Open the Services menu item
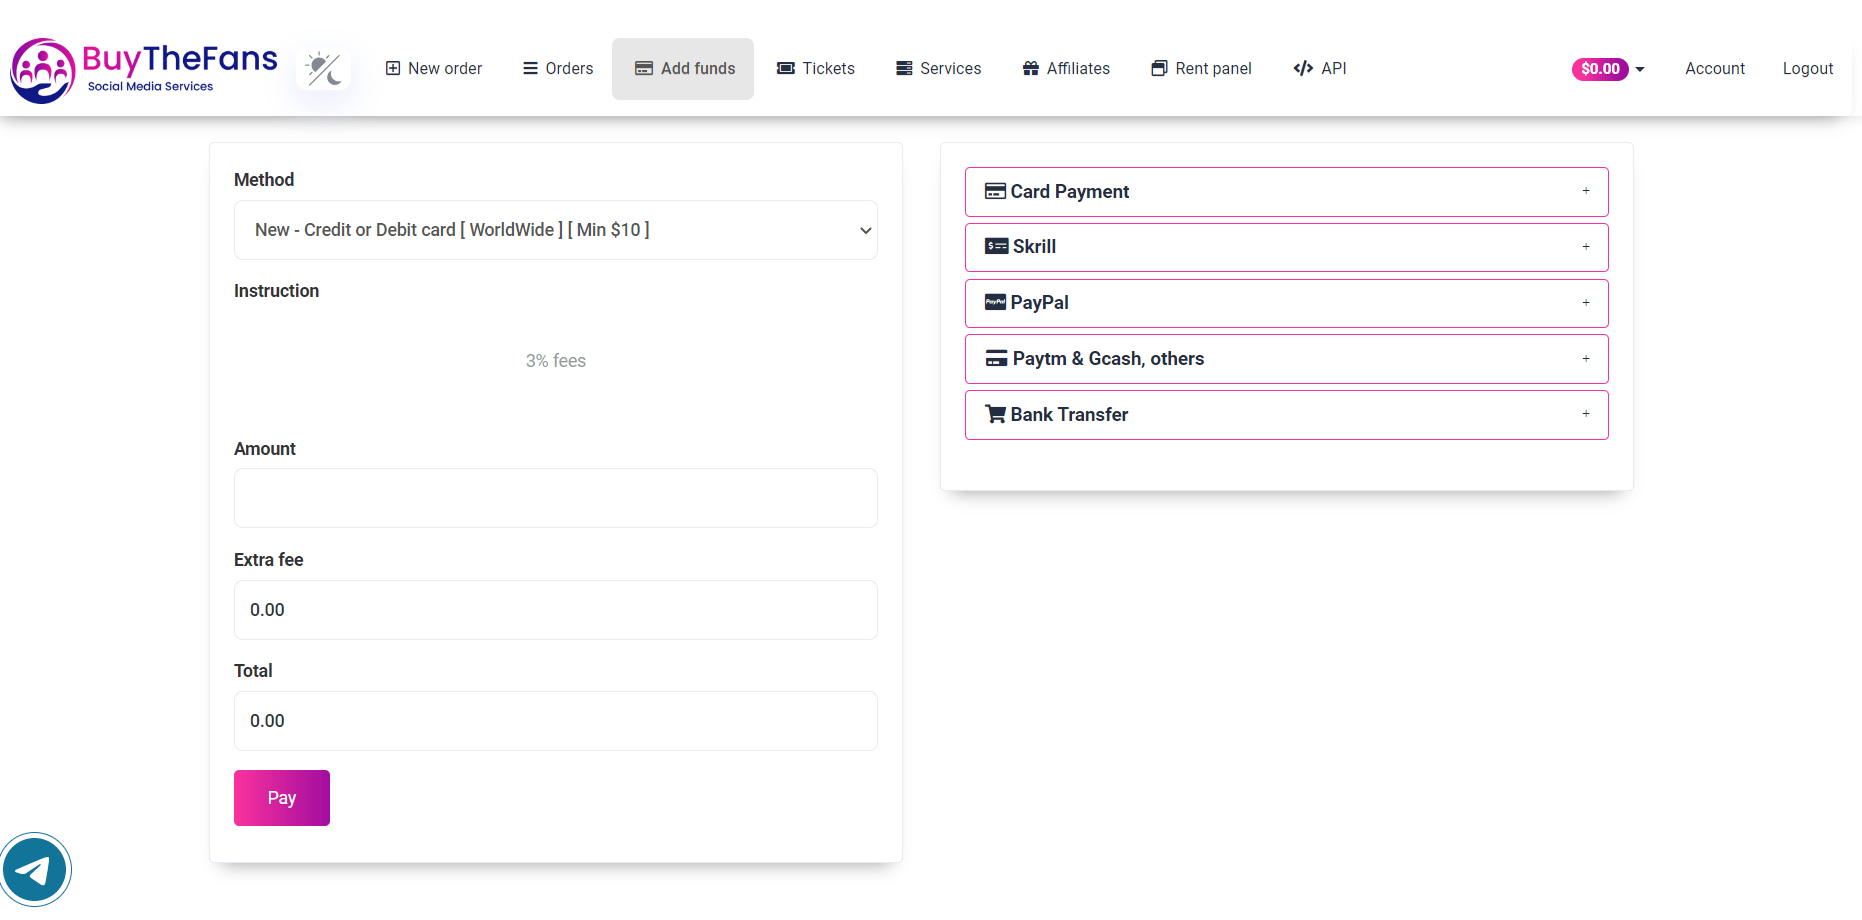 click(x=938, y=69)
